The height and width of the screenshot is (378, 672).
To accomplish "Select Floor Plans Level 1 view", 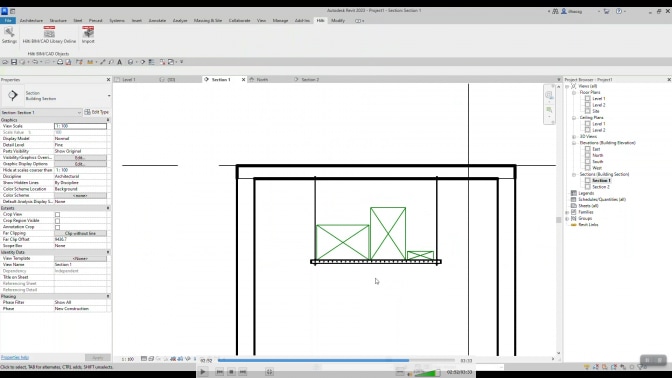I will click(599, 99).
